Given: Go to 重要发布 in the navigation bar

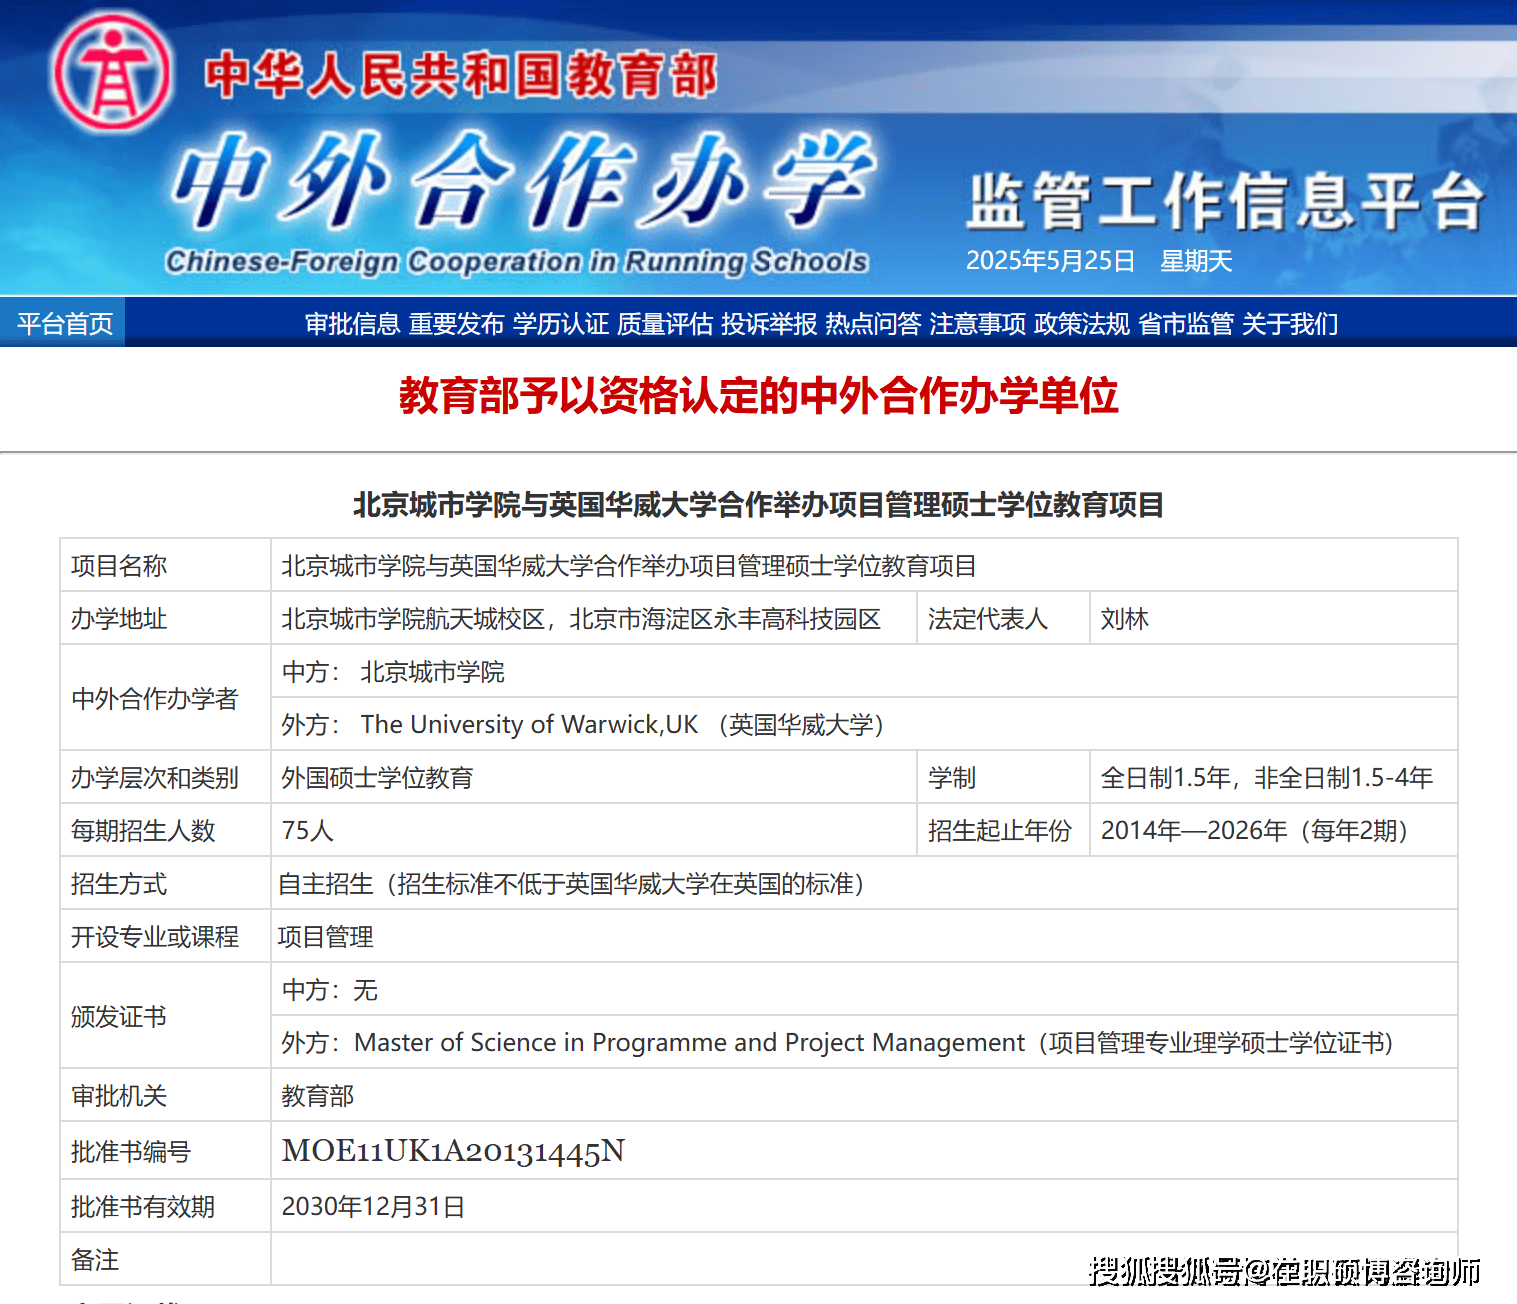Looking at the screenshot, I should (456, 324).
